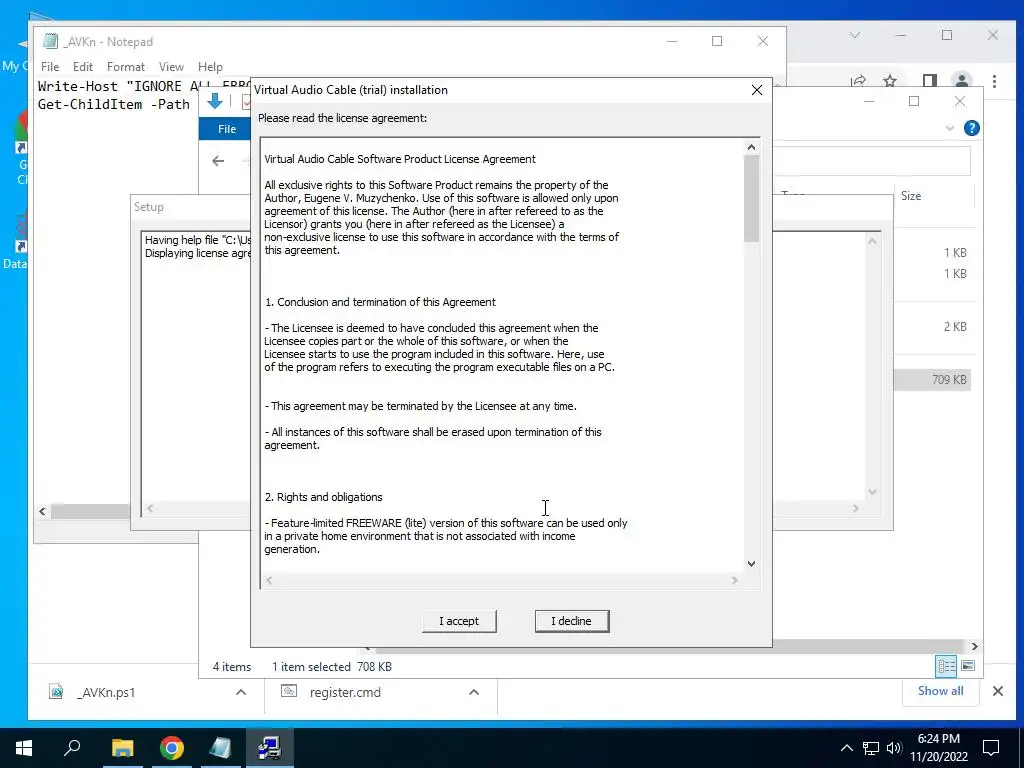This screenshot has width=1024, height=768.
Task: Bookmark page with Chrome star icon
Action: tap(889, 81)
